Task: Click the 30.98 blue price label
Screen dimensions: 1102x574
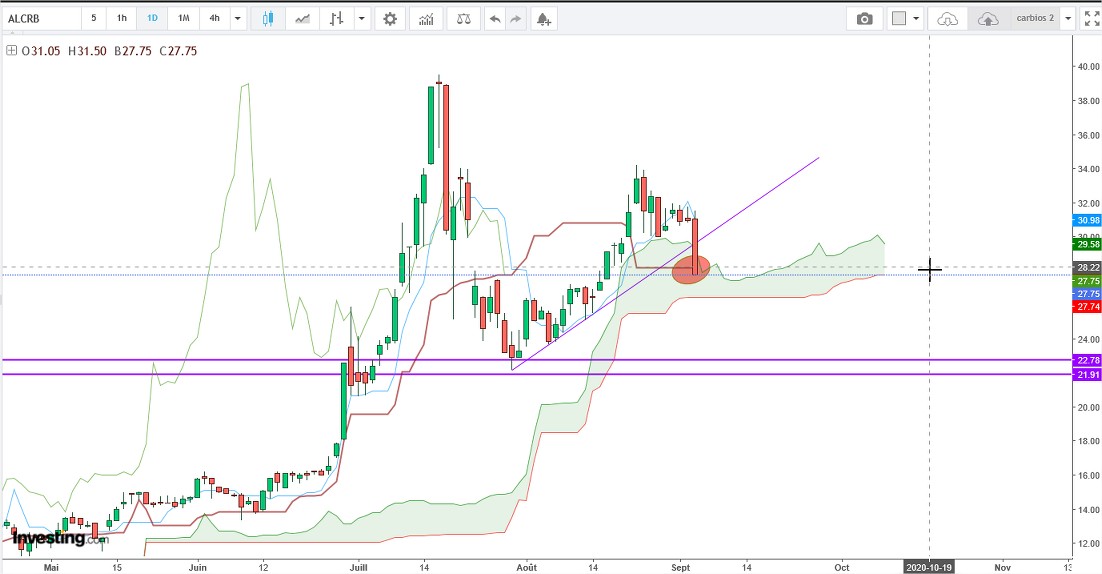Action: click(1088, 221)
